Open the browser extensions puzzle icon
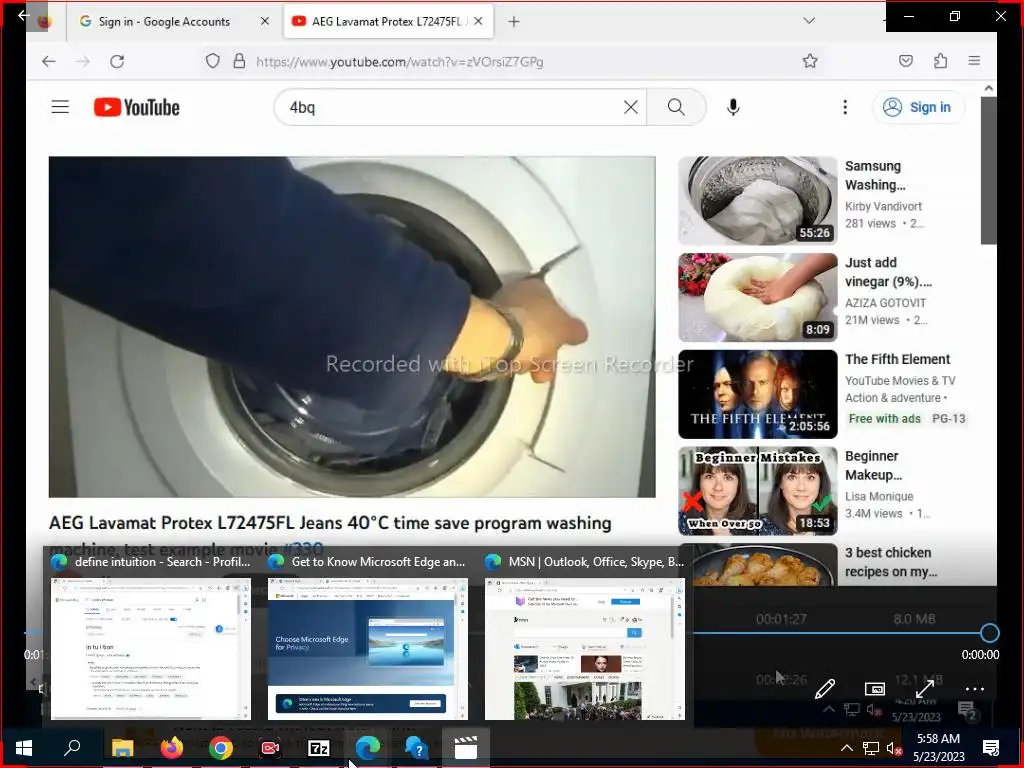 (940, 61)
